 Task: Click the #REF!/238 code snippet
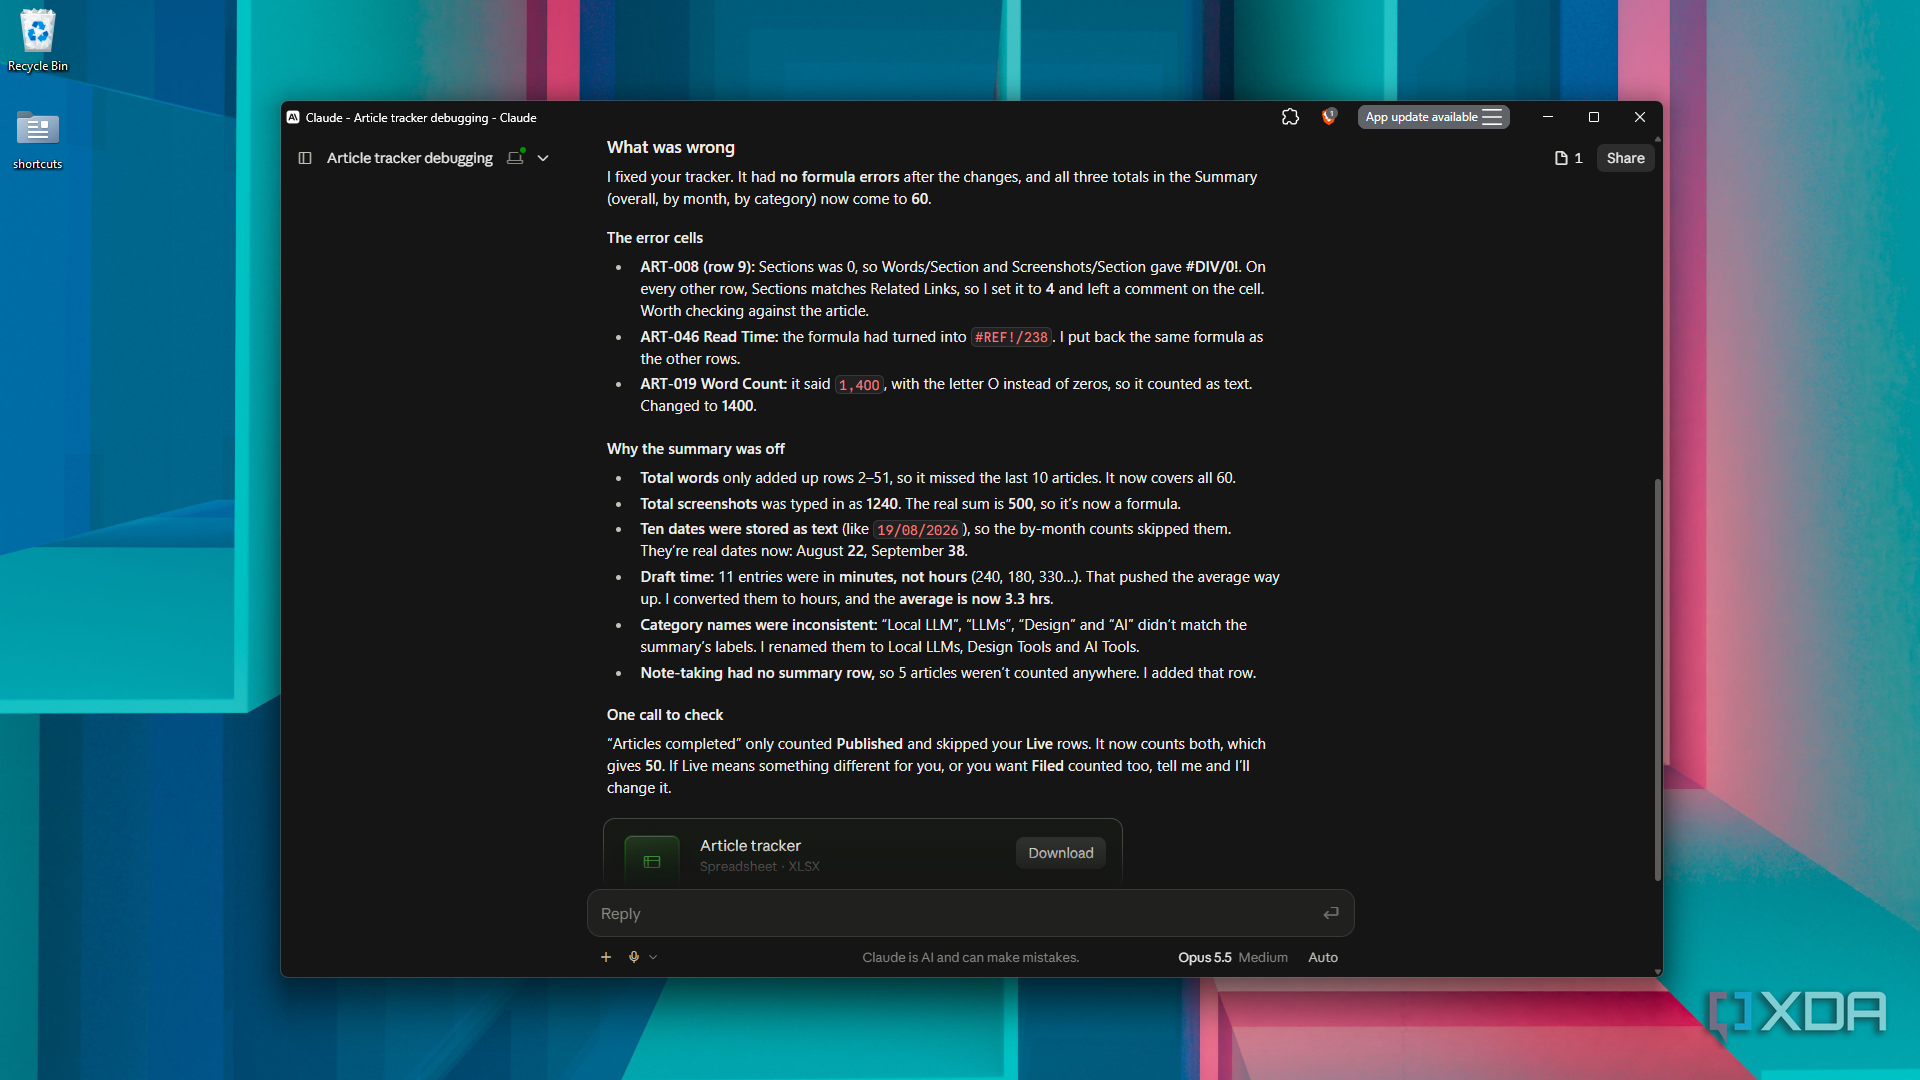pos(1011,337)
